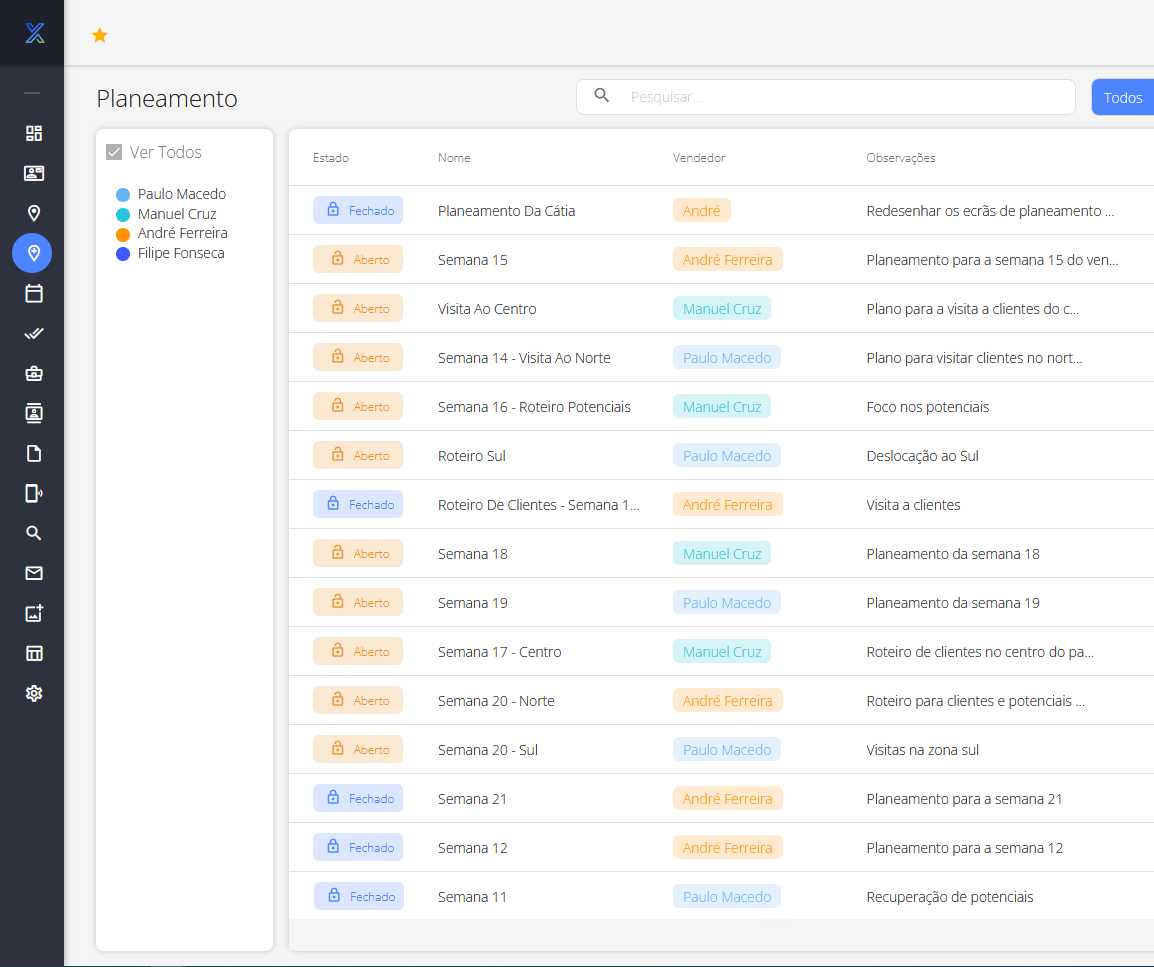Open the briefcase icon in the sidebar
1154x967 pixels.
pos(34,373)
